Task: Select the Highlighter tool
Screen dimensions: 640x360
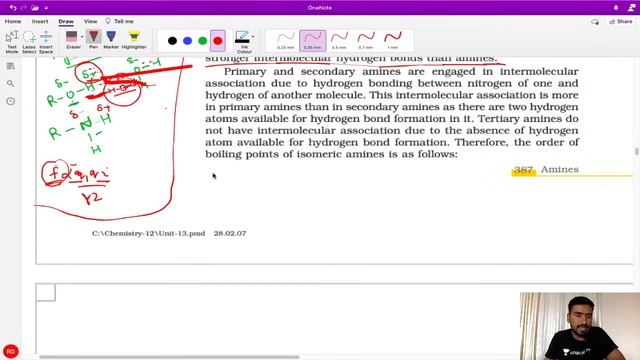Action: point(134,40)
